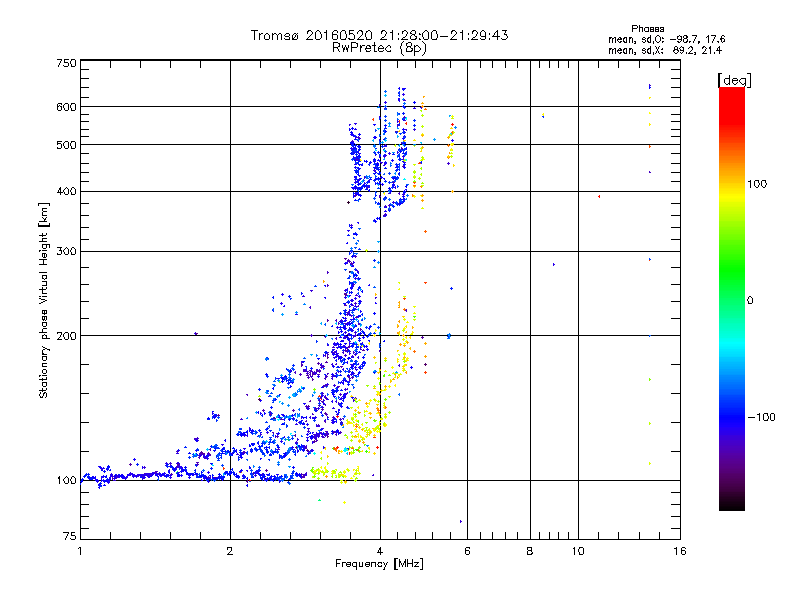
Task: Click the x-axis '10' tick label
Action: click(x=578, y=551)
